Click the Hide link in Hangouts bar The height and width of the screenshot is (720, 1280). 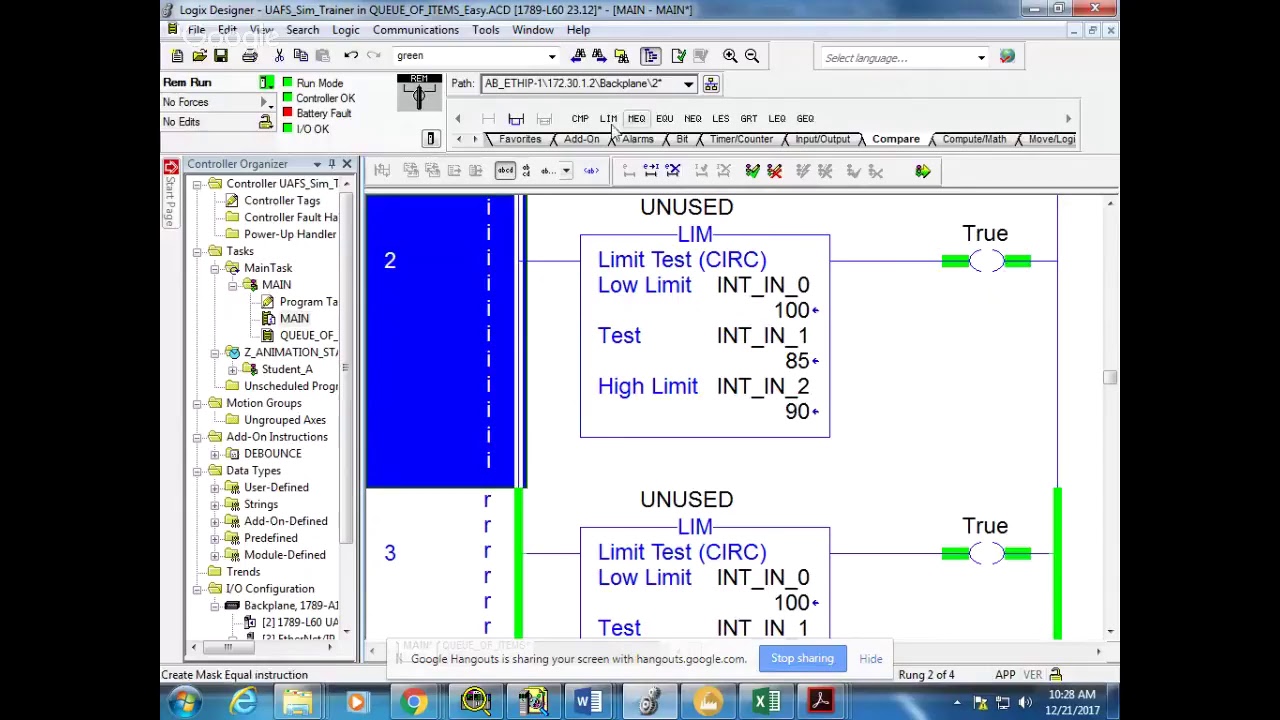point(871,659)
